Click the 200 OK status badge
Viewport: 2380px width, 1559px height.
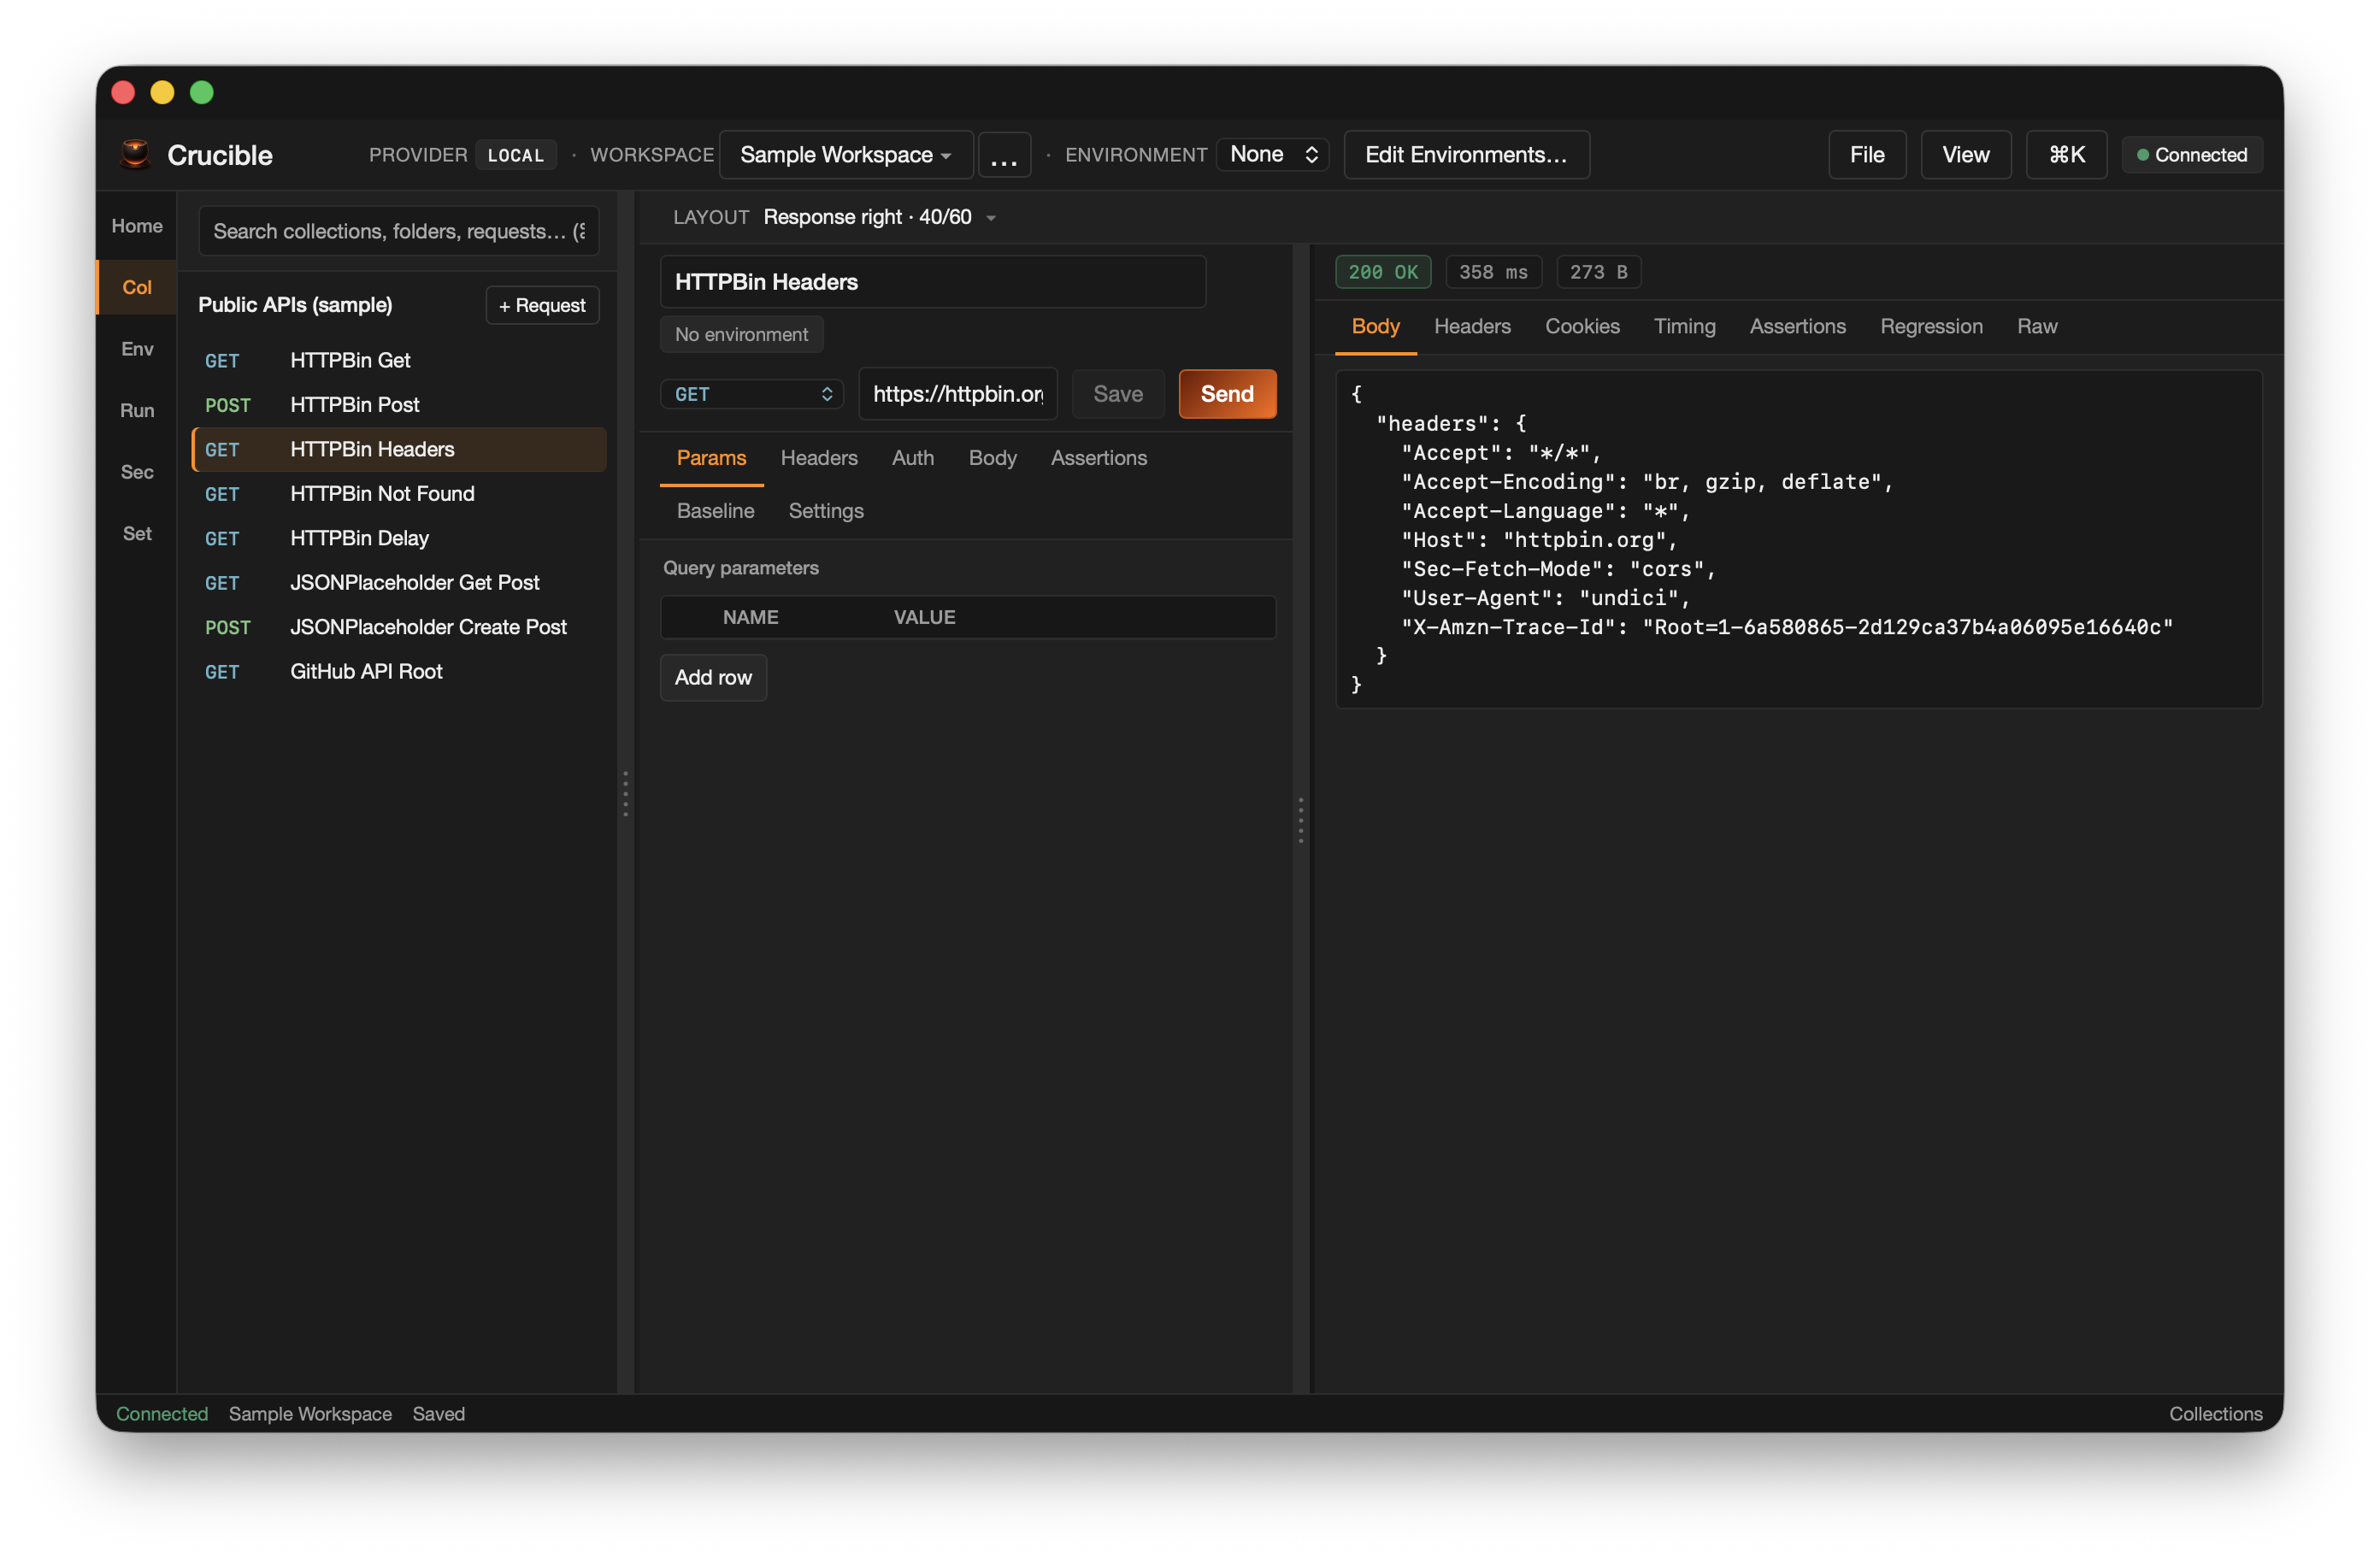(x=1383, y=272)
